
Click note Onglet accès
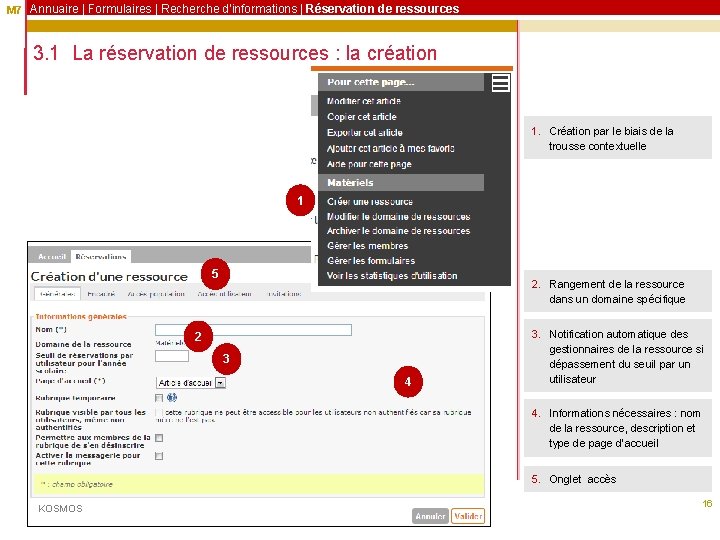[x=618, y=479]
